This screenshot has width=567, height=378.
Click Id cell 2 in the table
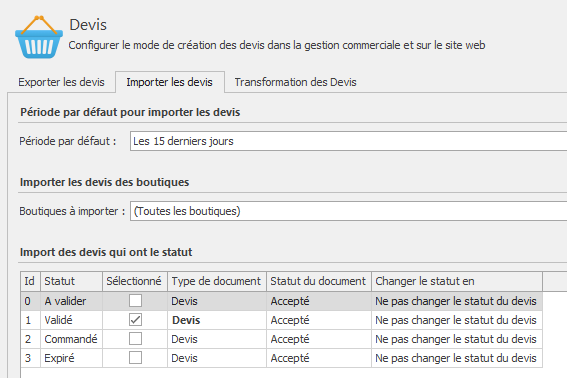click(30, 339)
